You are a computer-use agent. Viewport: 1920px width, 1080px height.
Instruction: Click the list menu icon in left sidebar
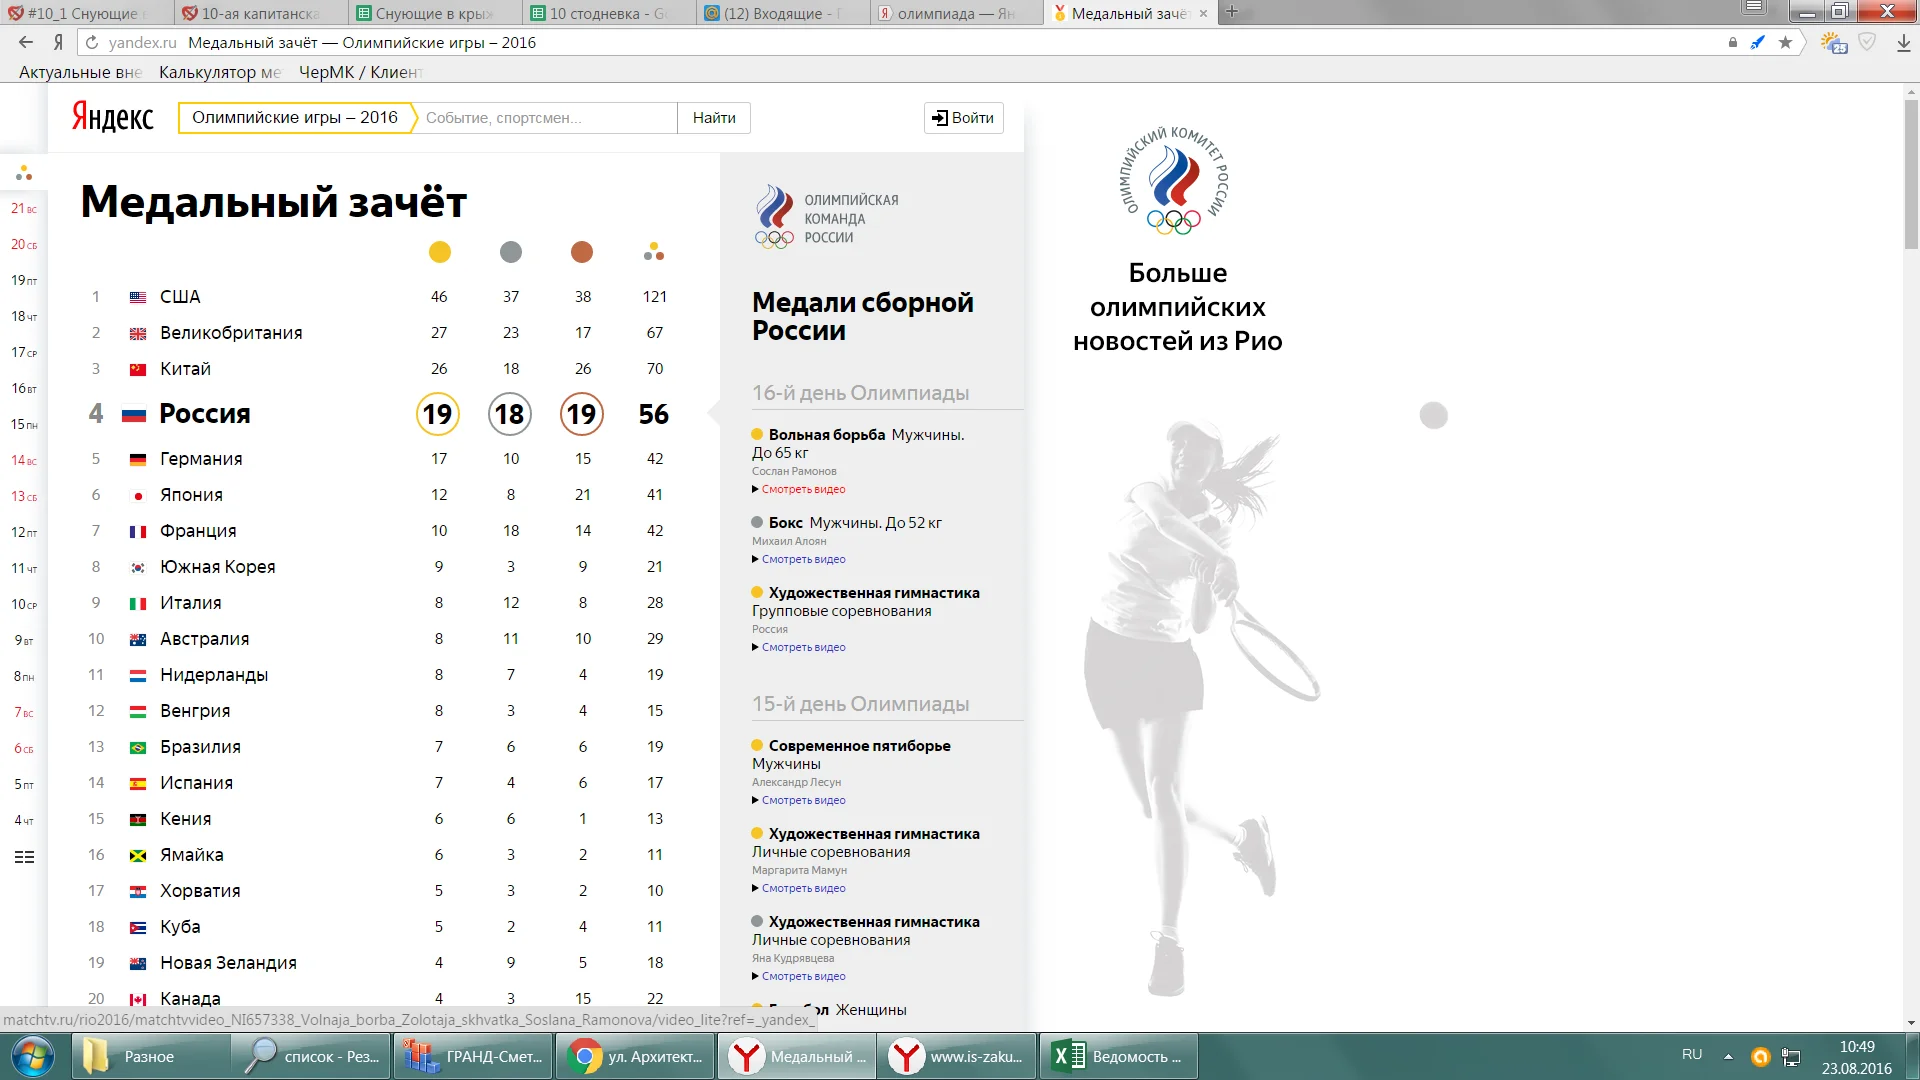click(24, 857)
